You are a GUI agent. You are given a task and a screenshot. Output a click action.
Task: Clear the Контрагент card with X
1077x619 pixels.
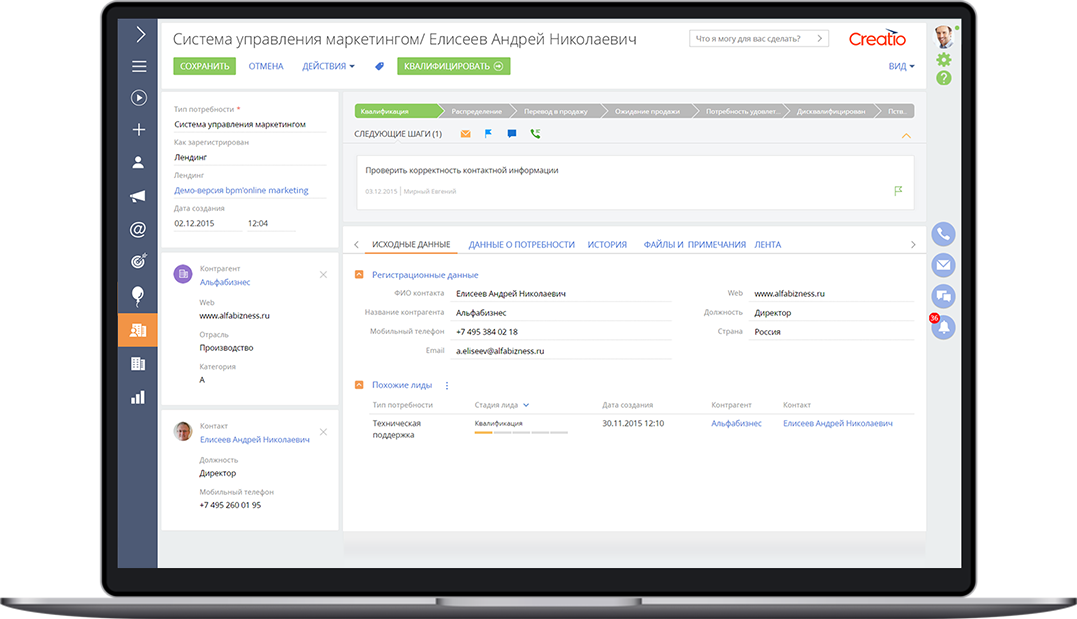click(324, 275)
